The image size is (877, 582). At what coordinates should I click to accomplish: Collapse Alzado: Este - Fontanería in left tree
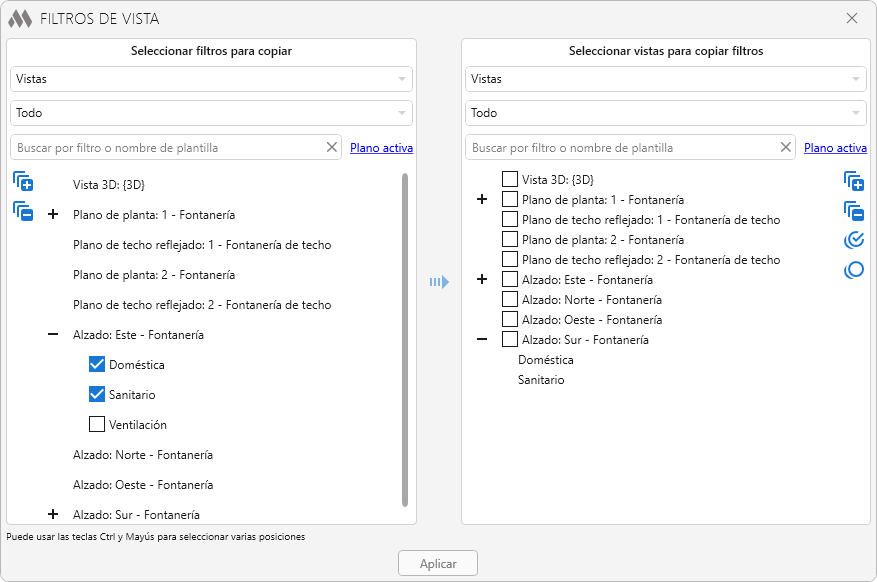coord(53,335)
